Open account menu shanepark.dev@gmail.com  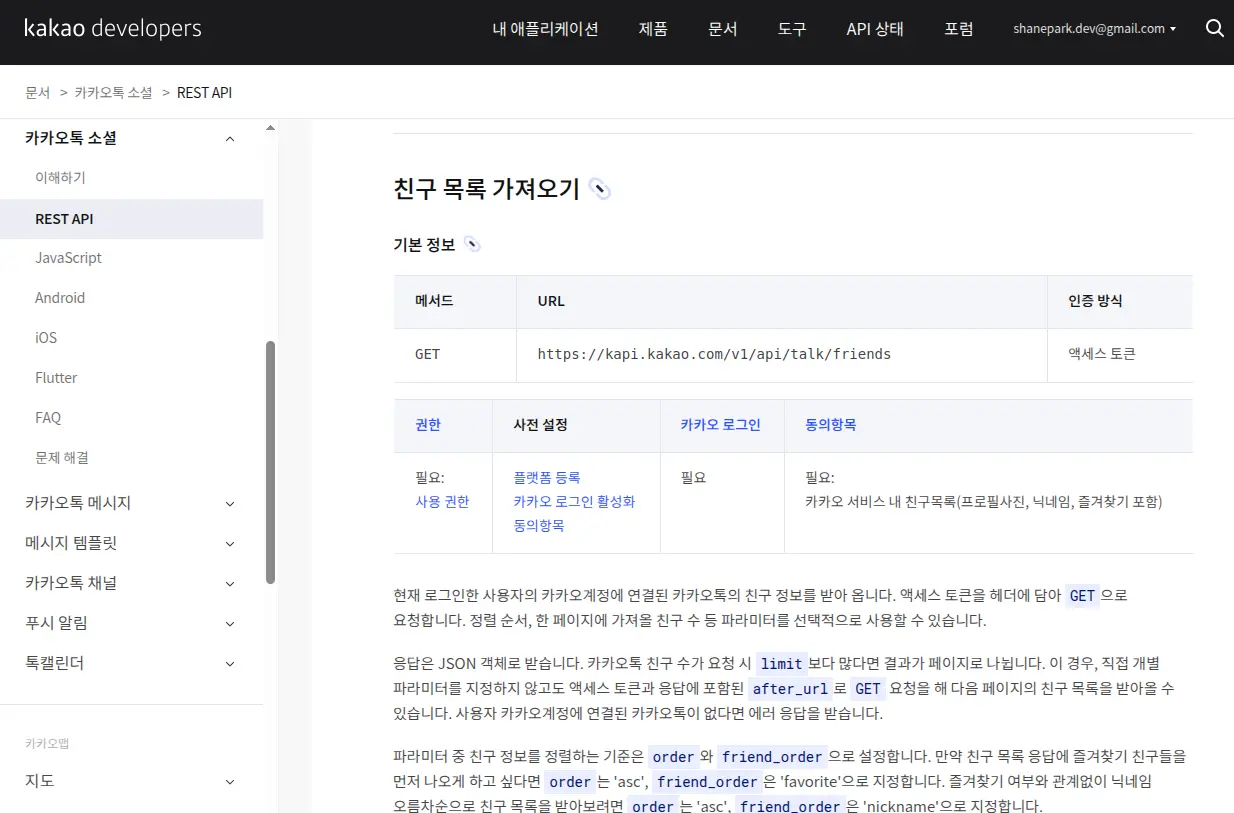[1095, 29]
